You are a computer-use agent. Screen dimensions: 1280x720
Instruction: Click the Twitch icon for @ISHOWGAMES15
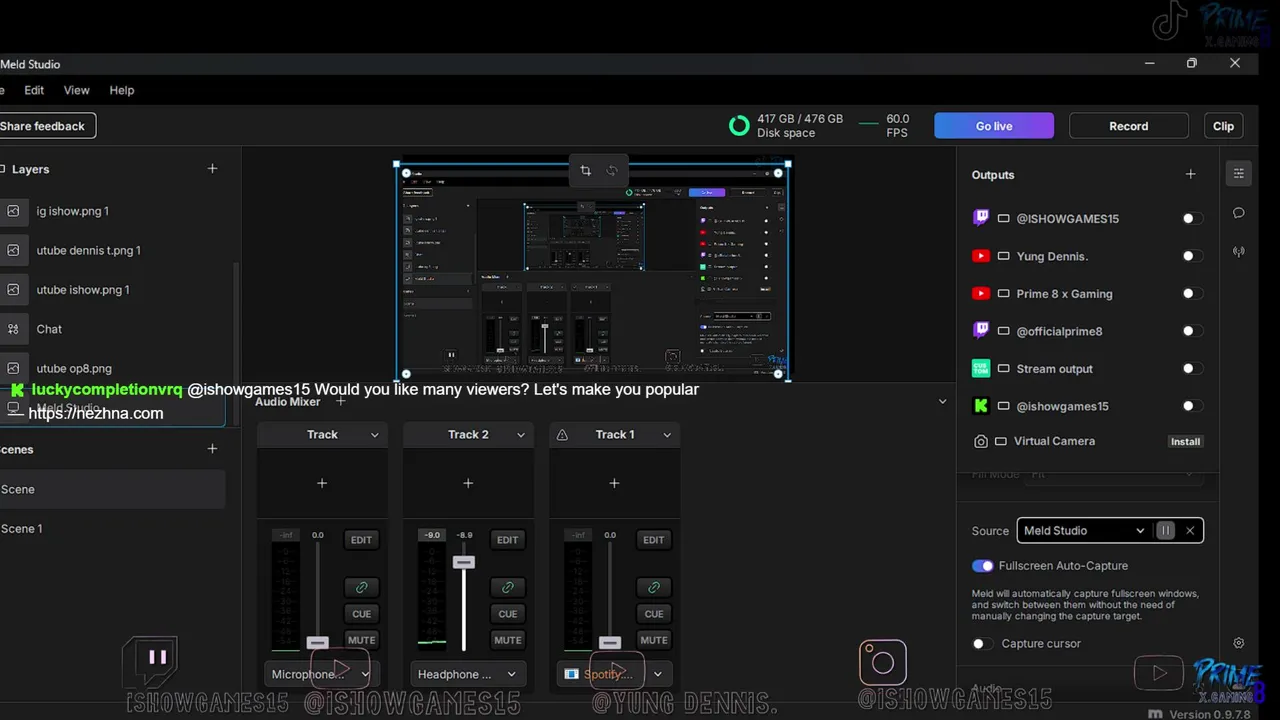click(981, 218)
